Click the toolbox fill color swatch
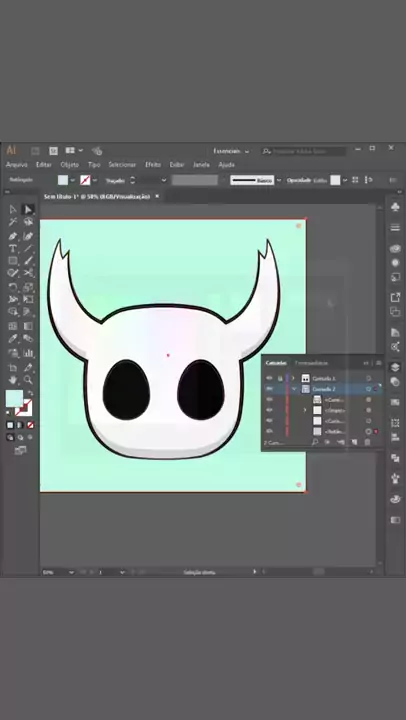This screenshot has height=720, width=406. pyautogui.click(x=14, y=398)
